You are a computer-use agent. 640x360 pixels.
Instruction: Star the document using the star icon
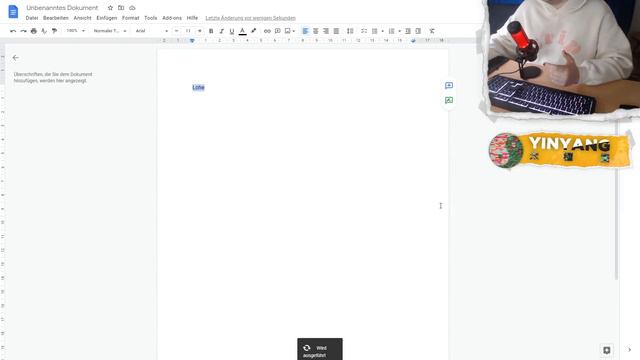[110, 8]
